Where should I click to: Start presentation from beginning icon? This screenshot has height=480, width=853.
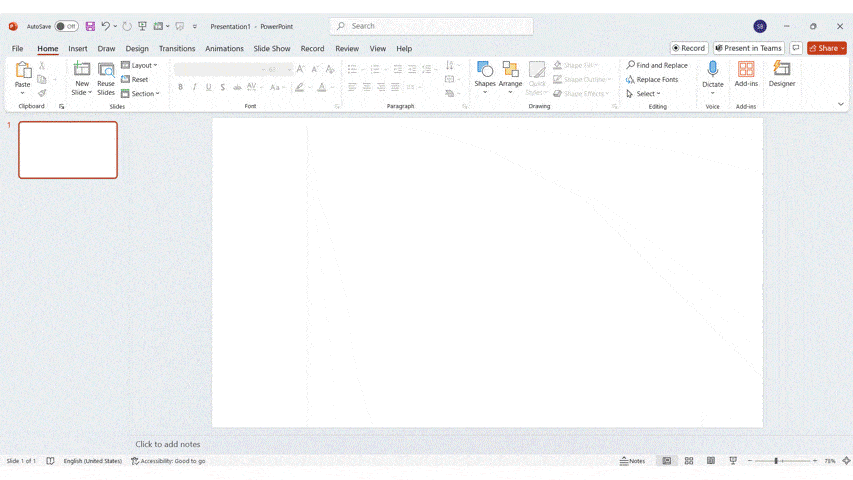pyautogui.click(x=143, y=26)
